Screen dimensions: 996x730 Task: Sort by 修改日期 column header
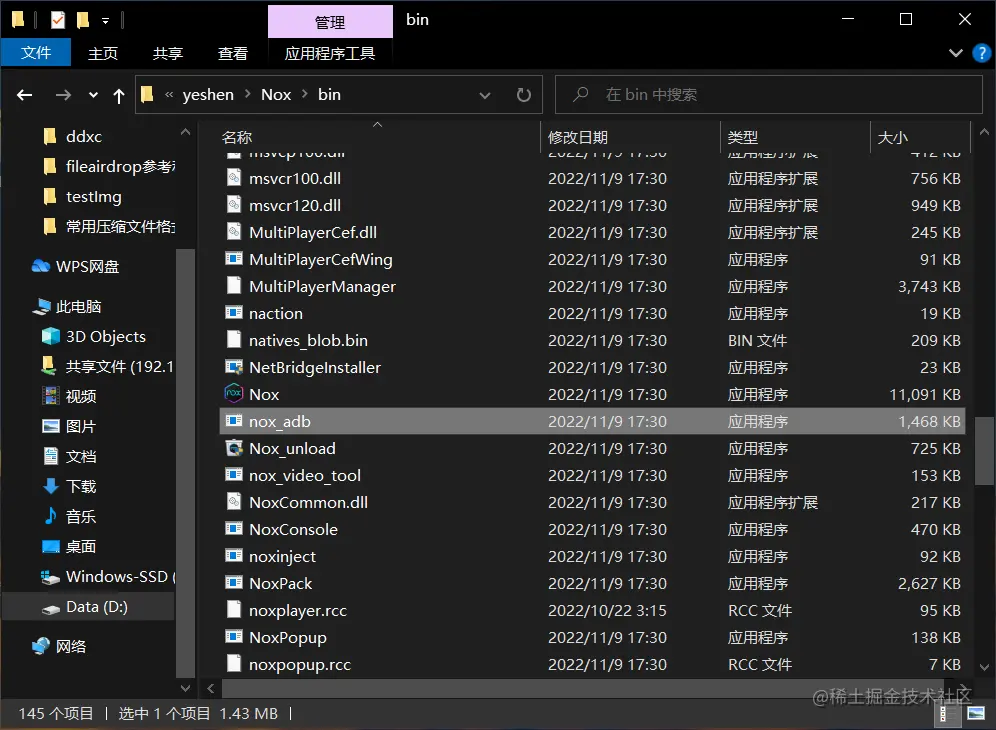click(x=577, y=137)
